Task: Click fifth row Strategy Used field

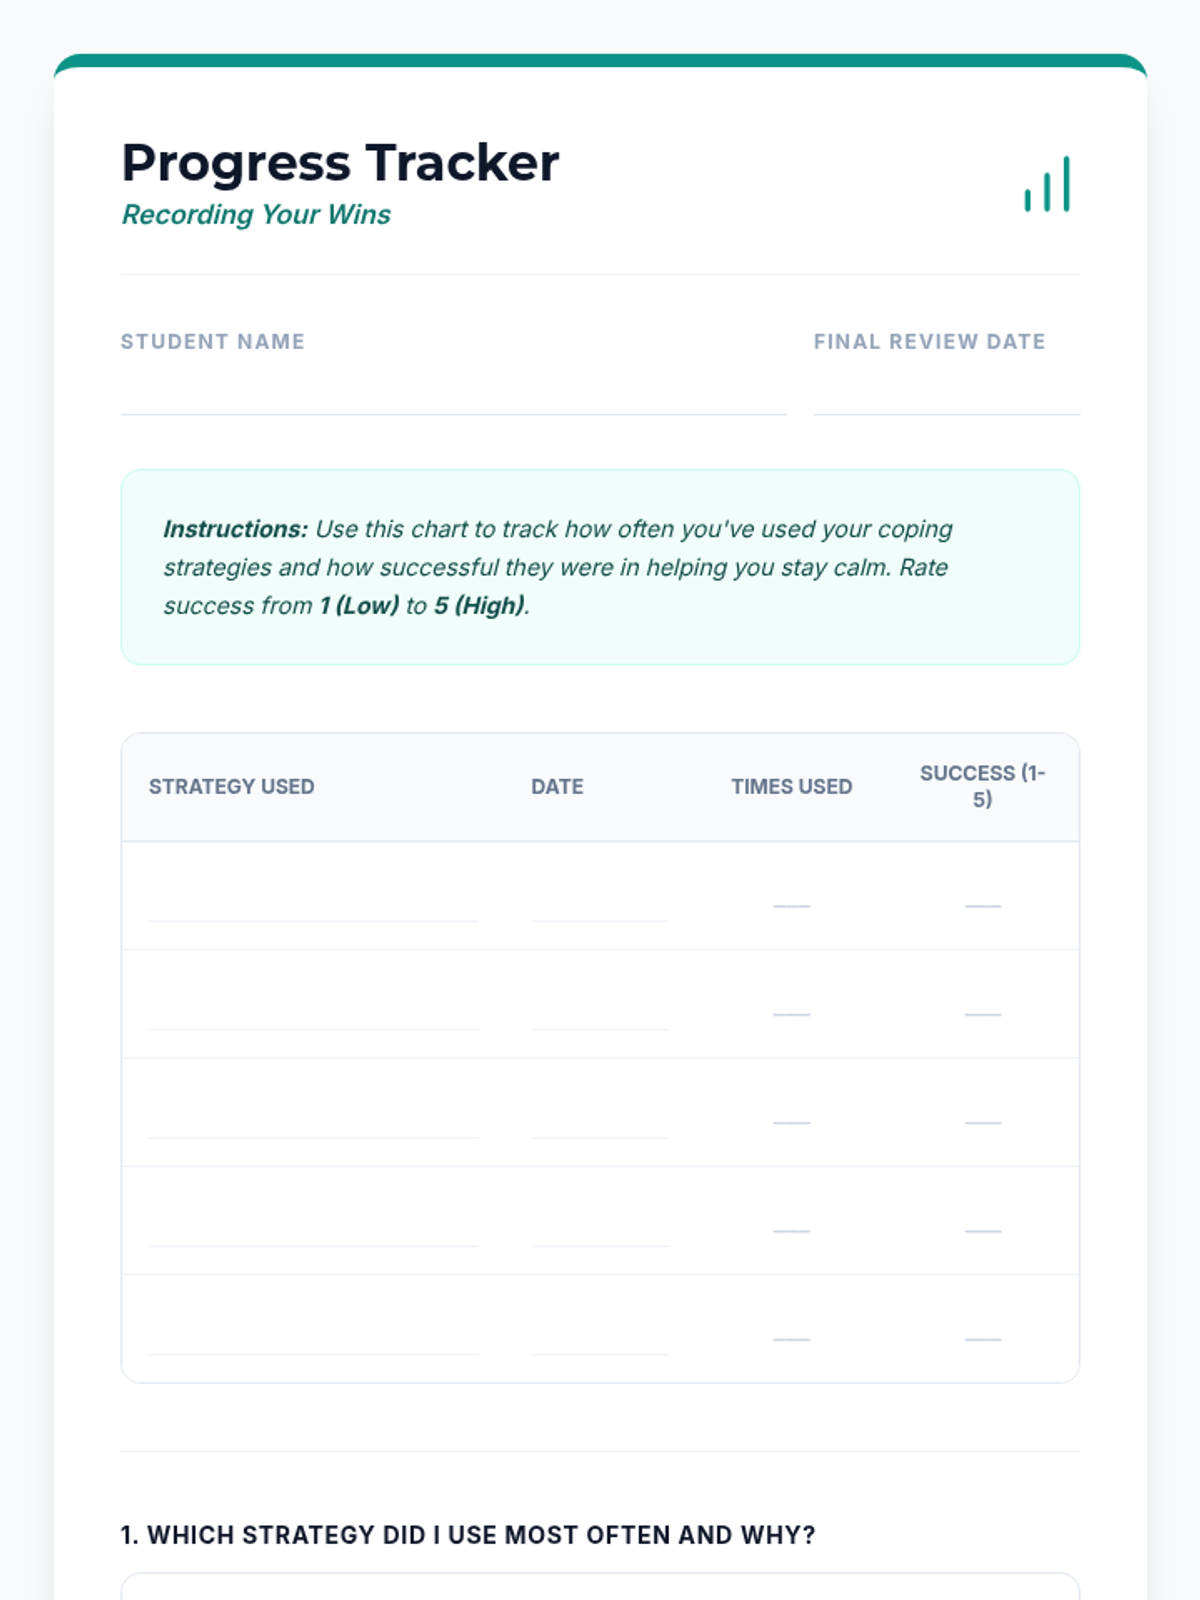Action: pos(313,1334)
